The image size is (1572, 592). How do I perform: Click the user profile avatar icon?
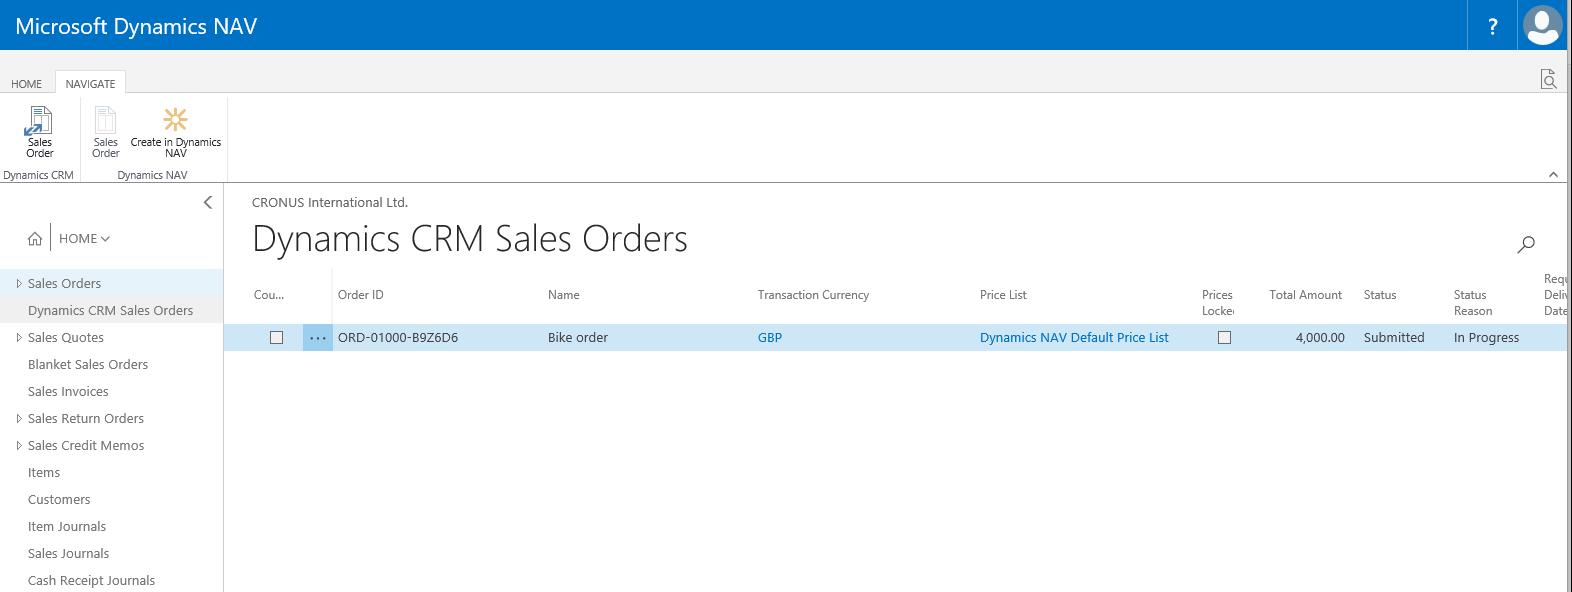click(x=1542, y=26)
